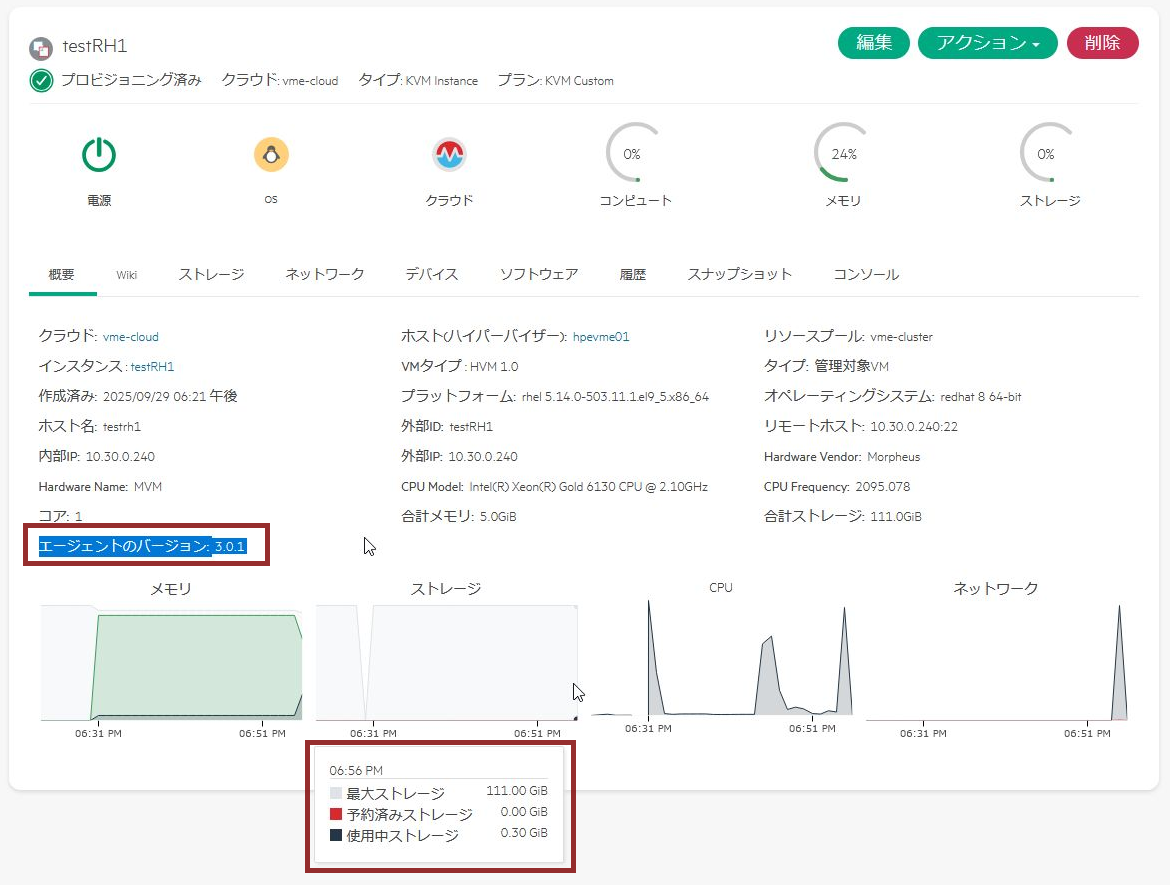The height and width of the screenshot is (885, 1170).
Task: Click the testRH1 instance icon in header
Action: (x=41, y=47)
